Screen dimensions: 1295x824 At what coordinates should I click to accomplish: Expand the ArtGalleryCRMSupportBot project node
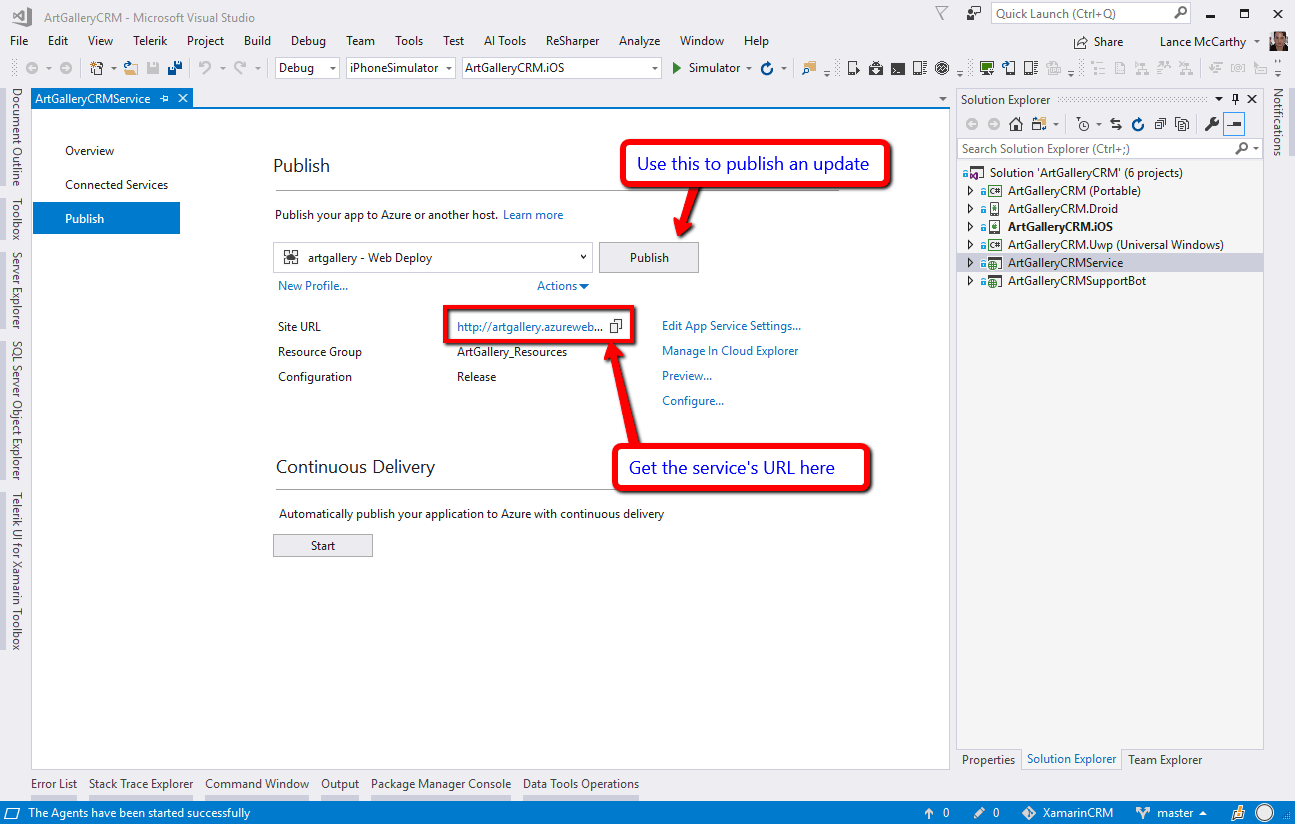coord(970,281)
